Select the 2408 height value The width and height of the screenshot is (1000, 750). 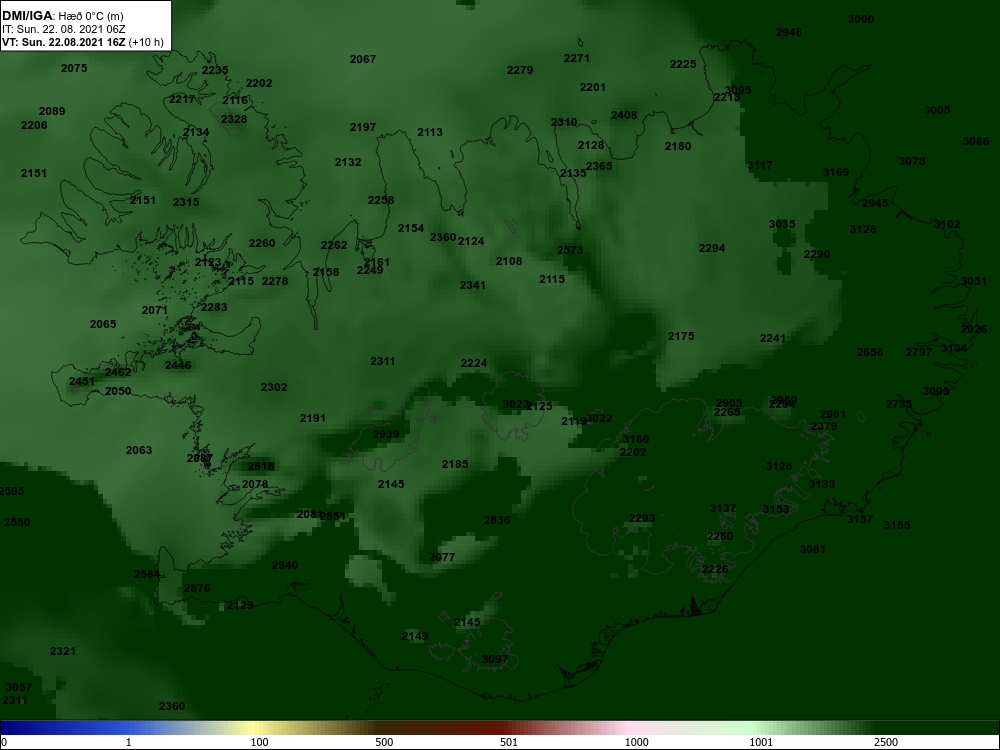(624, 115)
